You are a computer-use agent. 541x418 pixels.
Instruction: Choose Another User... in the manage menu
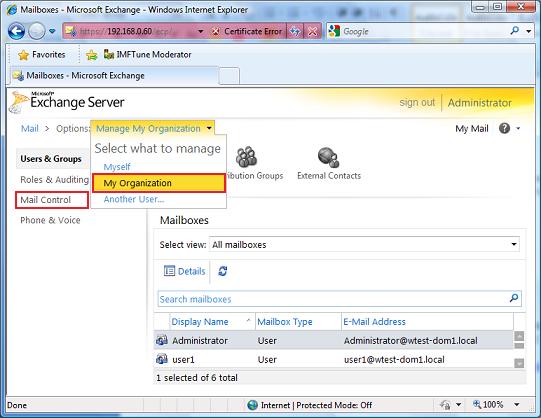[134, 199]
